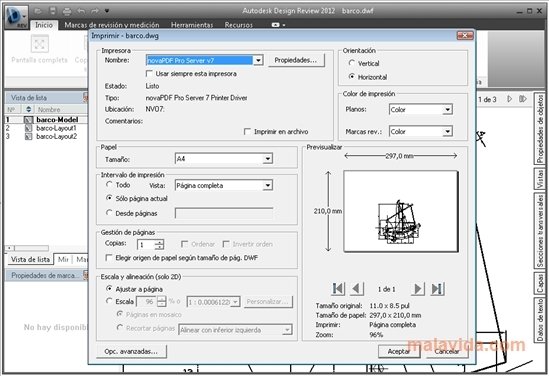
Task: Select Escala radio option
Action: (109, 301)
